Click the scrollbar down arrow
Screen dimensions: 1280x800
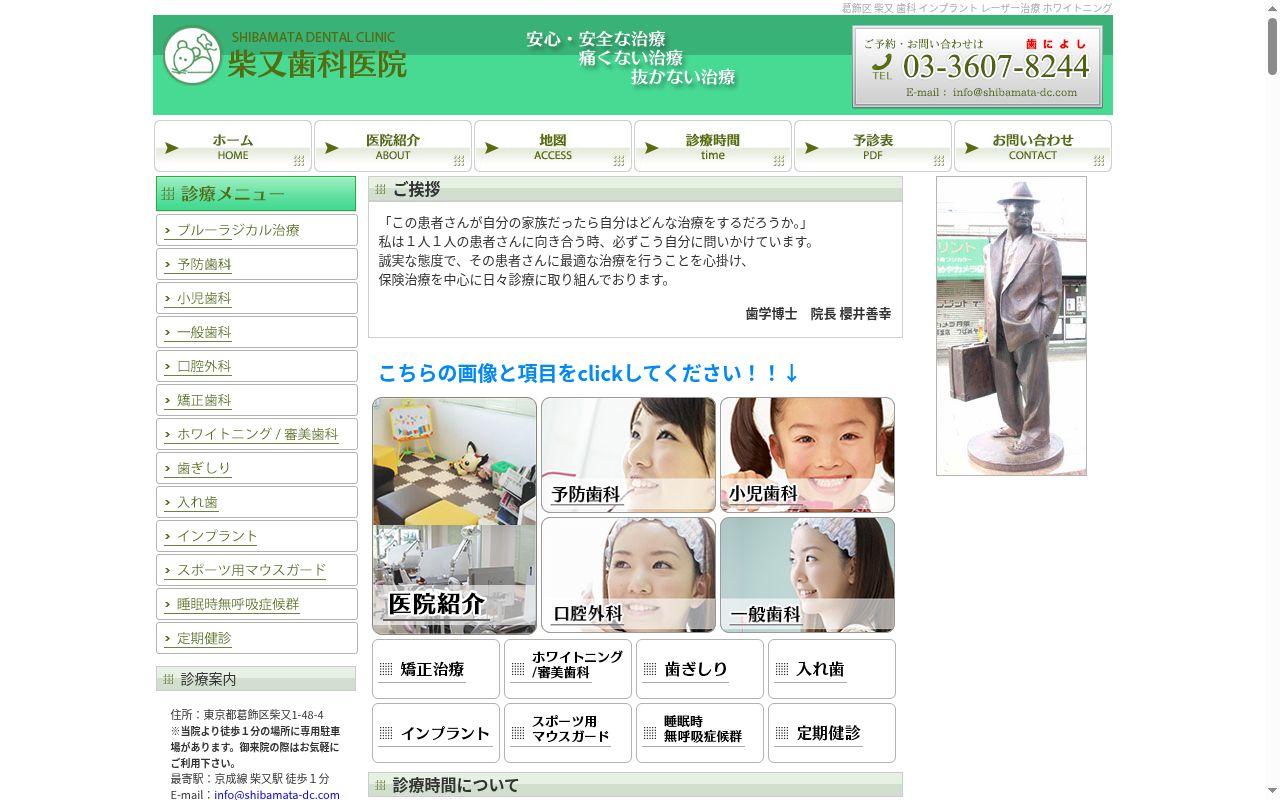tap(1272, 791)
